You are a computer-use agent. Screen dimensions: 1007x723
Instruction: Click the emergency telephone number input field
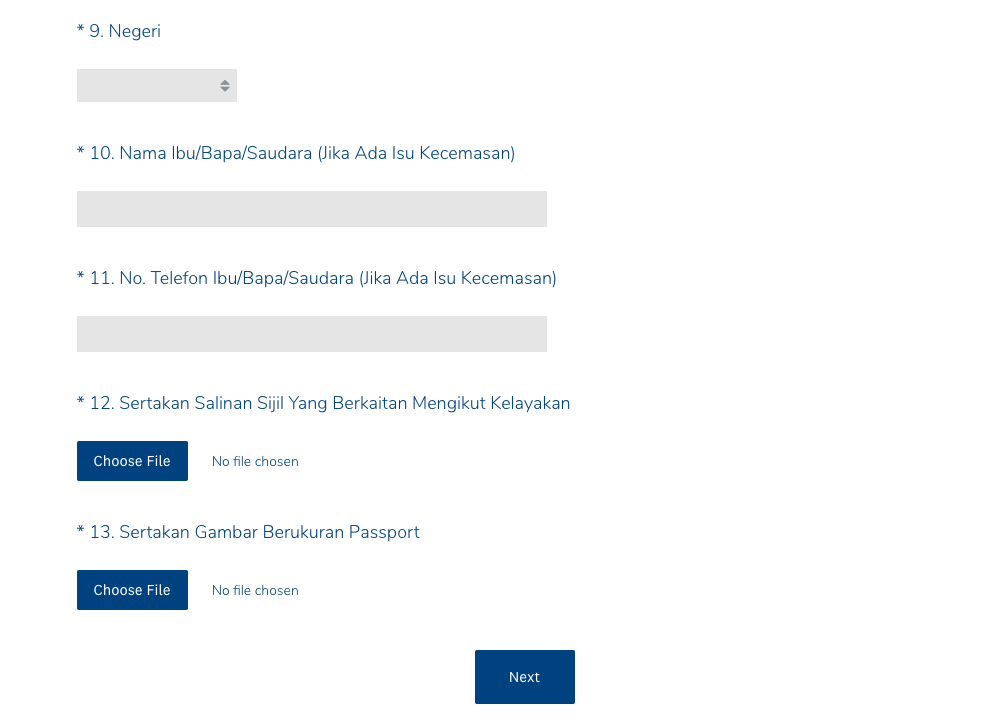click(x=311, y=333)
